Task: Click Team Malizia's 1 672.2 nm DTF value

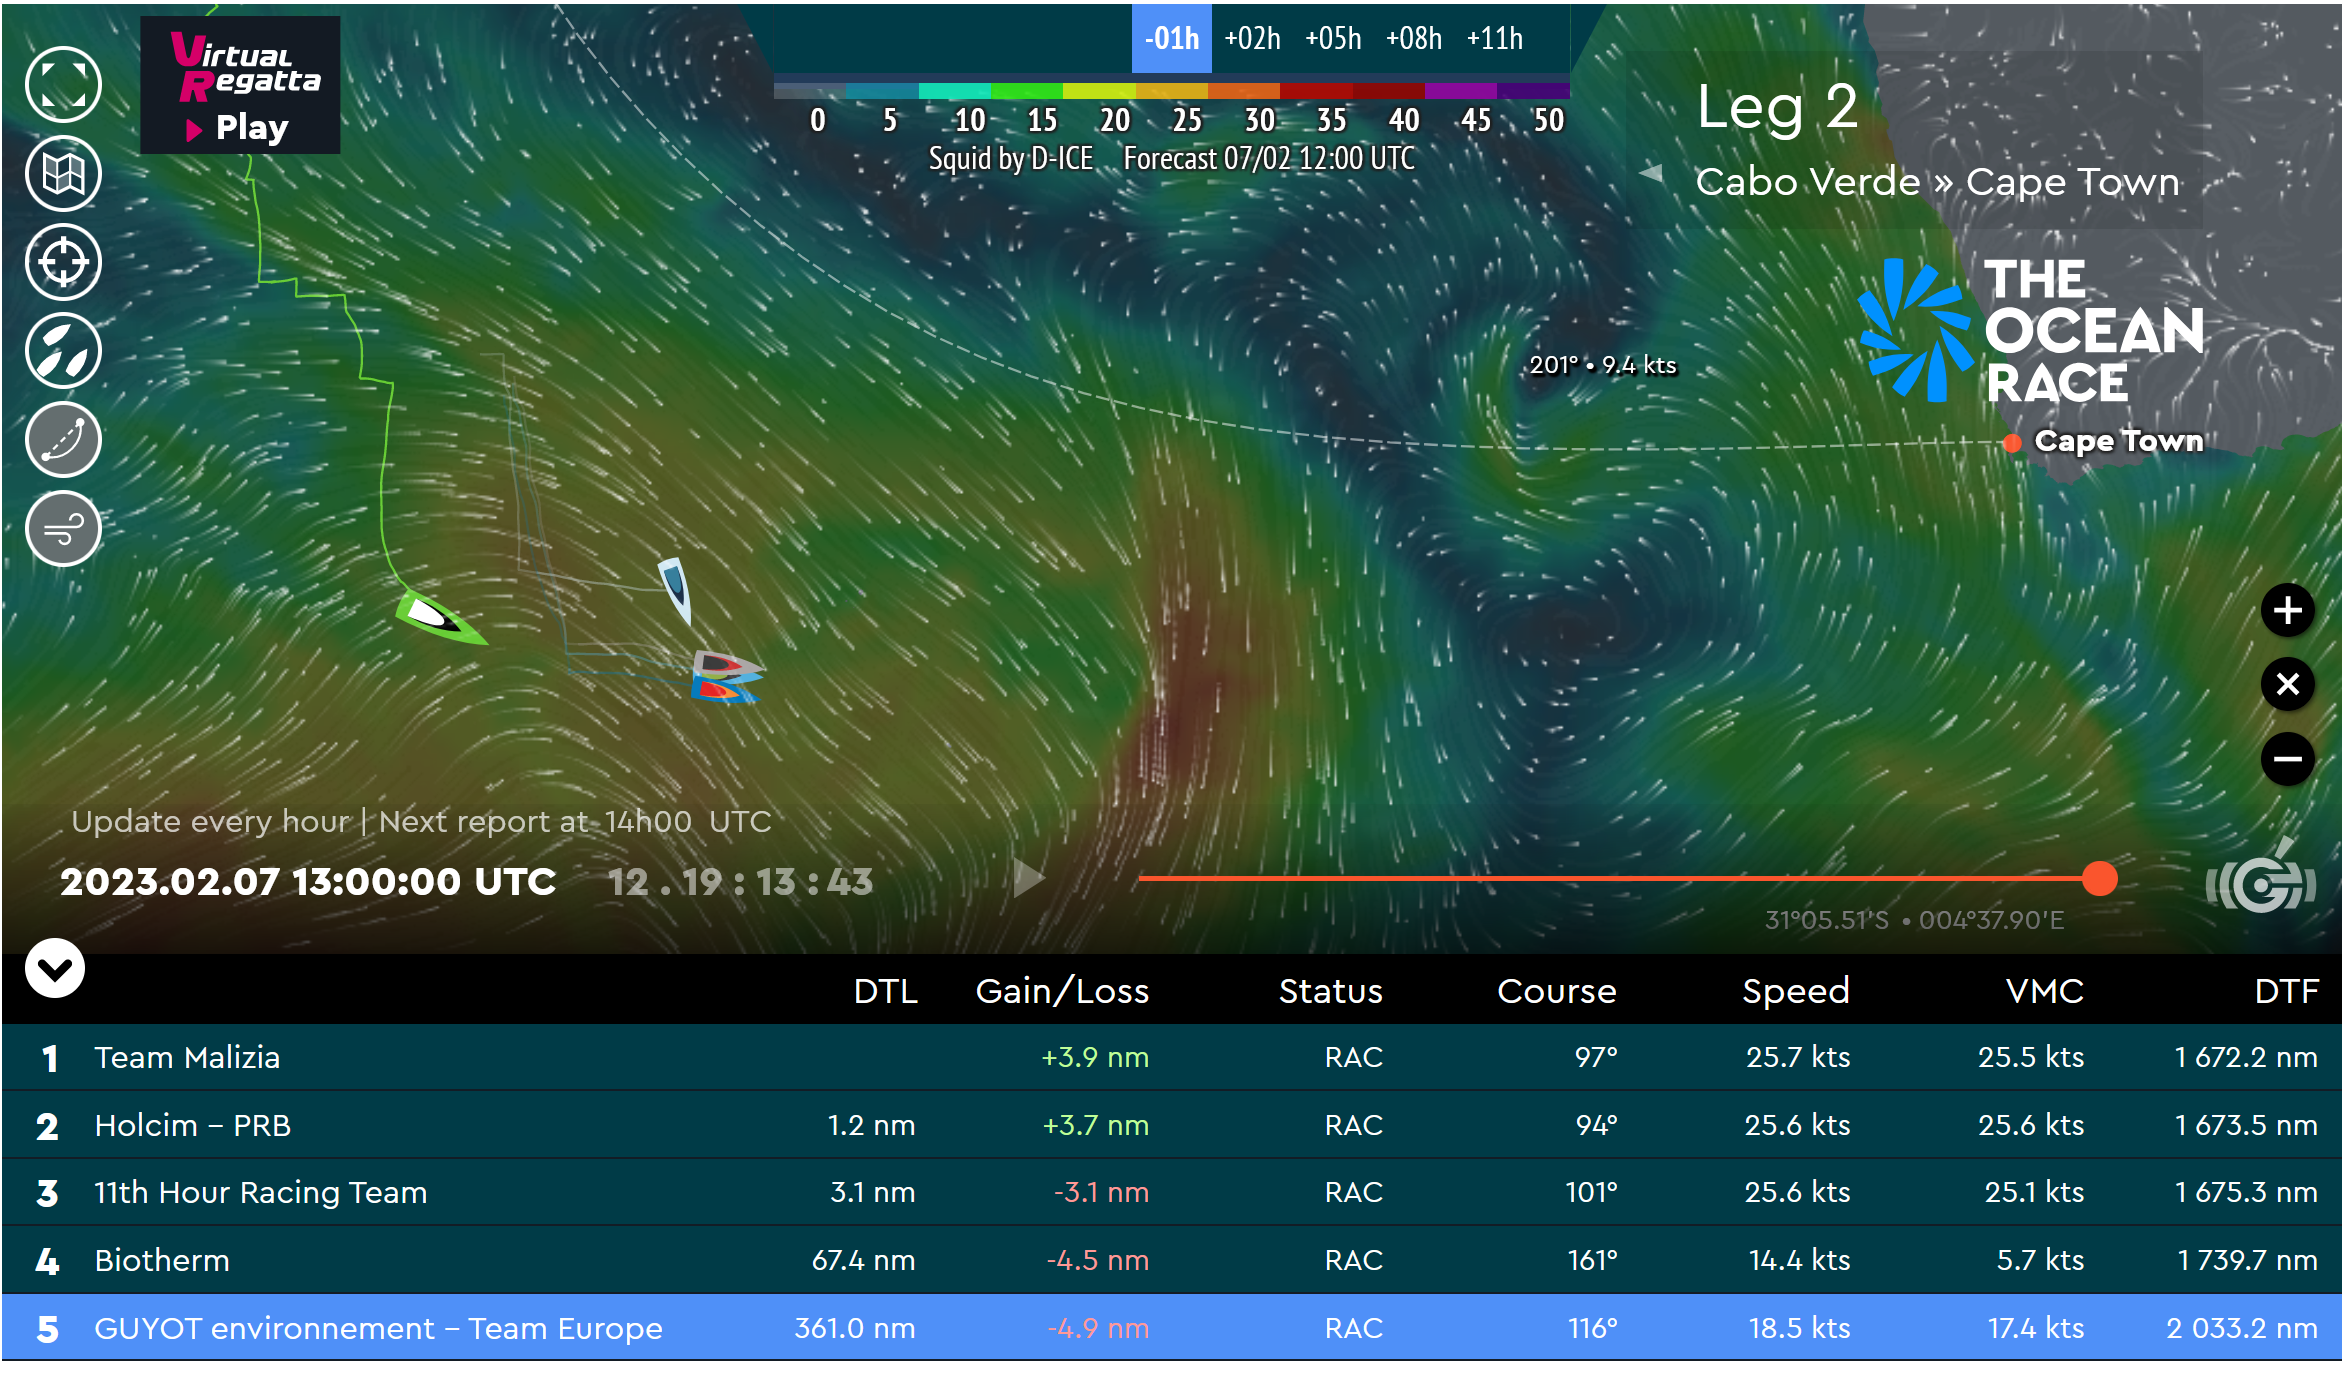Action: 2246,1057
